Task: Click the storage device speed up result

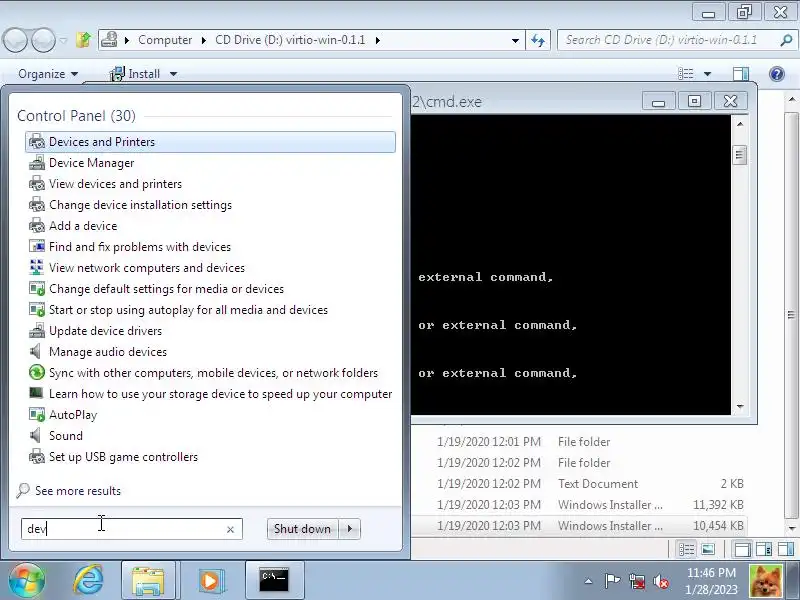Action: tap(220, 393)
